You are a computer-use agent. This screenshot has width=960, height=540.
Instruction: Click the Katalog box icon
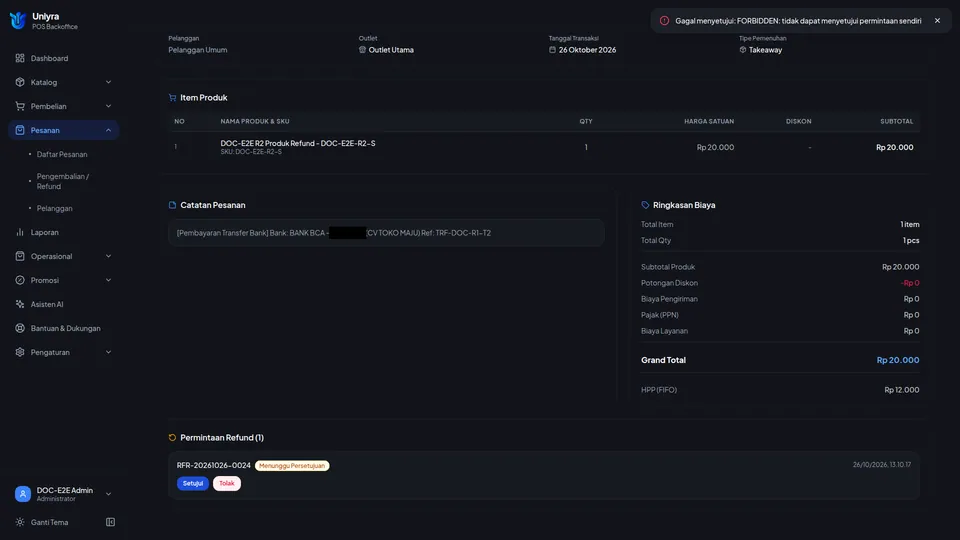tap(20, 82)
